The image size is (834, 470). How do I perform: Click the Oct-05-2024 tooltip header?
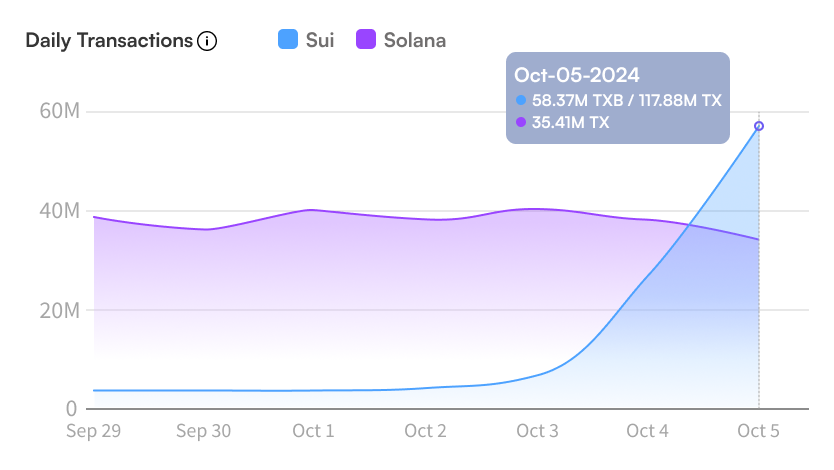[577, 75]
